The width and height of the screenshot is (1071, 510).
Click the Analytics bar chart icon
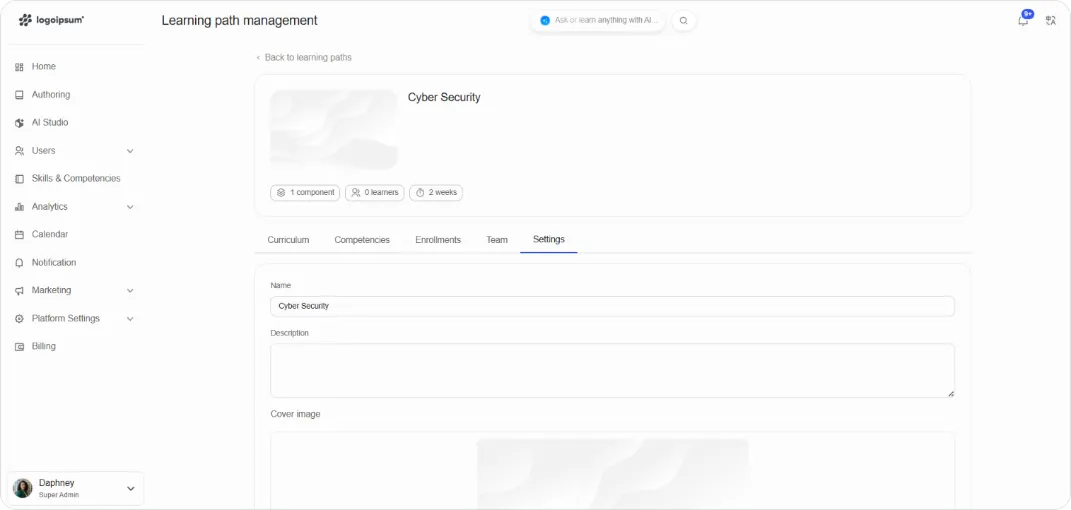pos(19,207)
